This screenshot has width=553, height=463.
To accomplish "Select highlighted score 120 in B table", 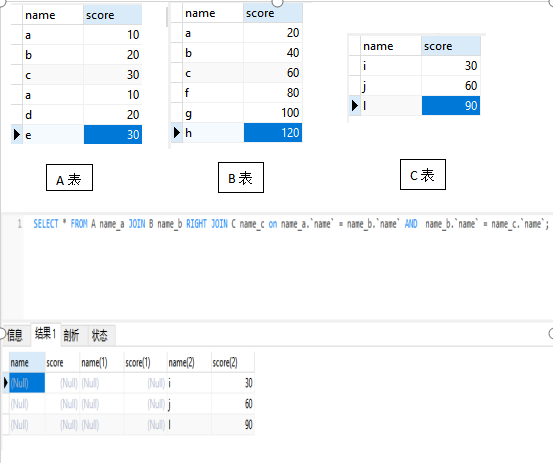I will coord(273,133).
